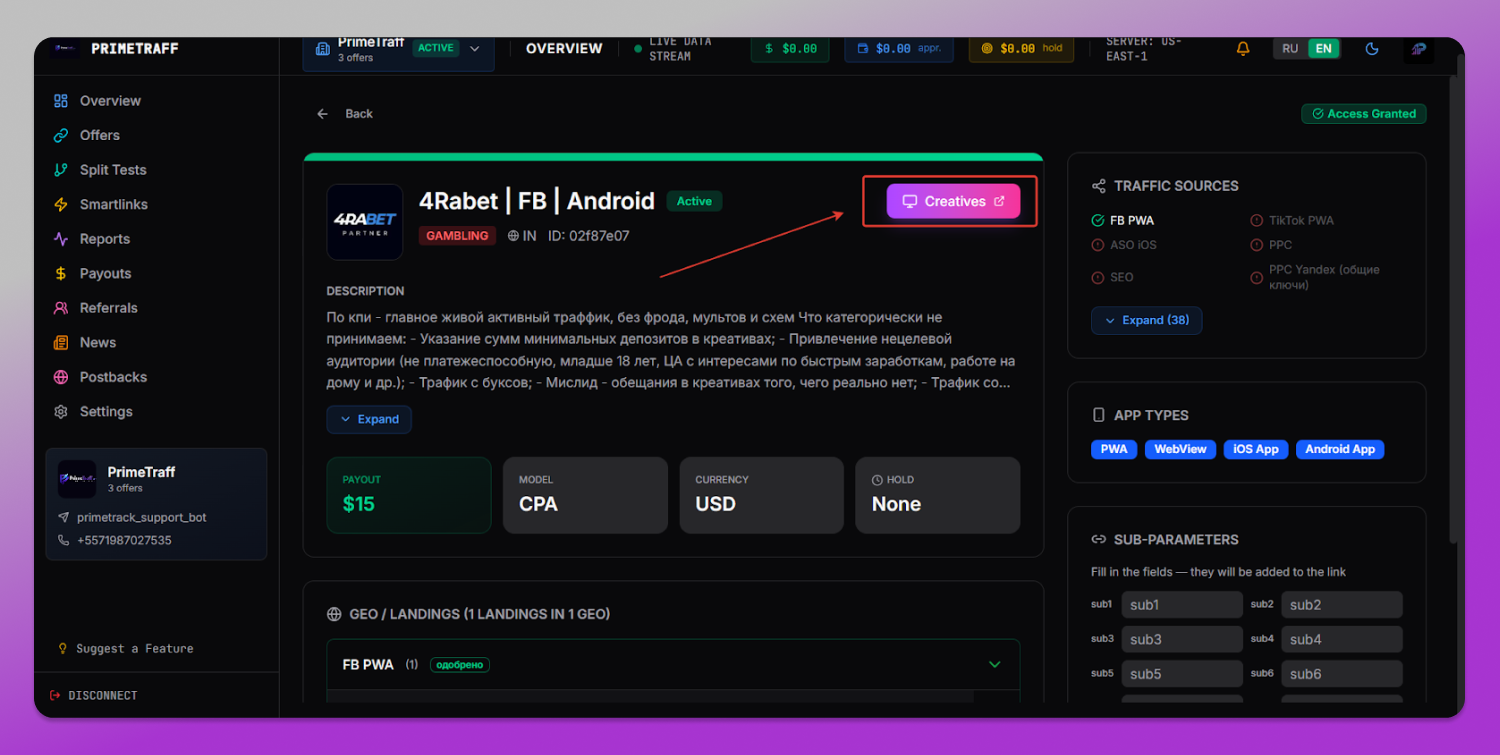This screenshot has width=1500, height=755.
Task: Click the Sub-Parameters link icon
Action: pos(1099,540)
